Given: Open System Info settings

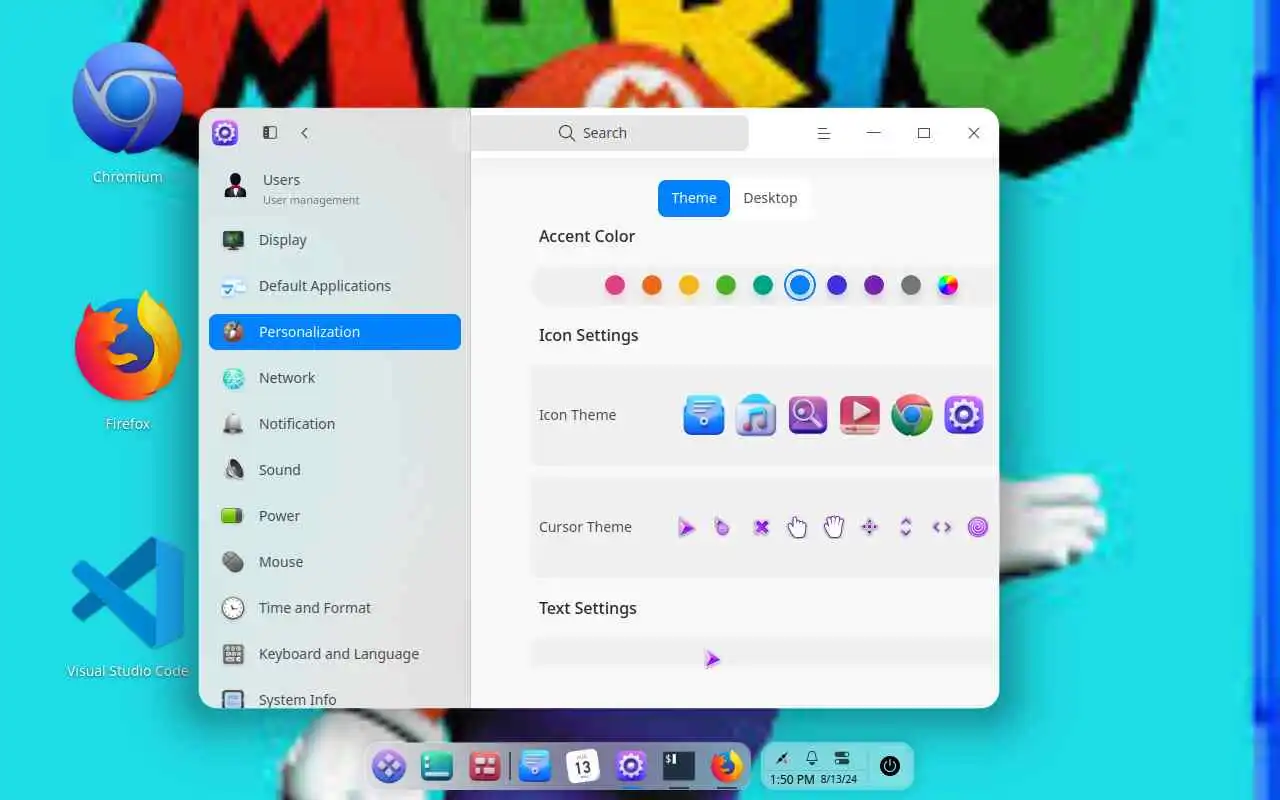Looking at the screenshot, I should click(x=335, y=699).
